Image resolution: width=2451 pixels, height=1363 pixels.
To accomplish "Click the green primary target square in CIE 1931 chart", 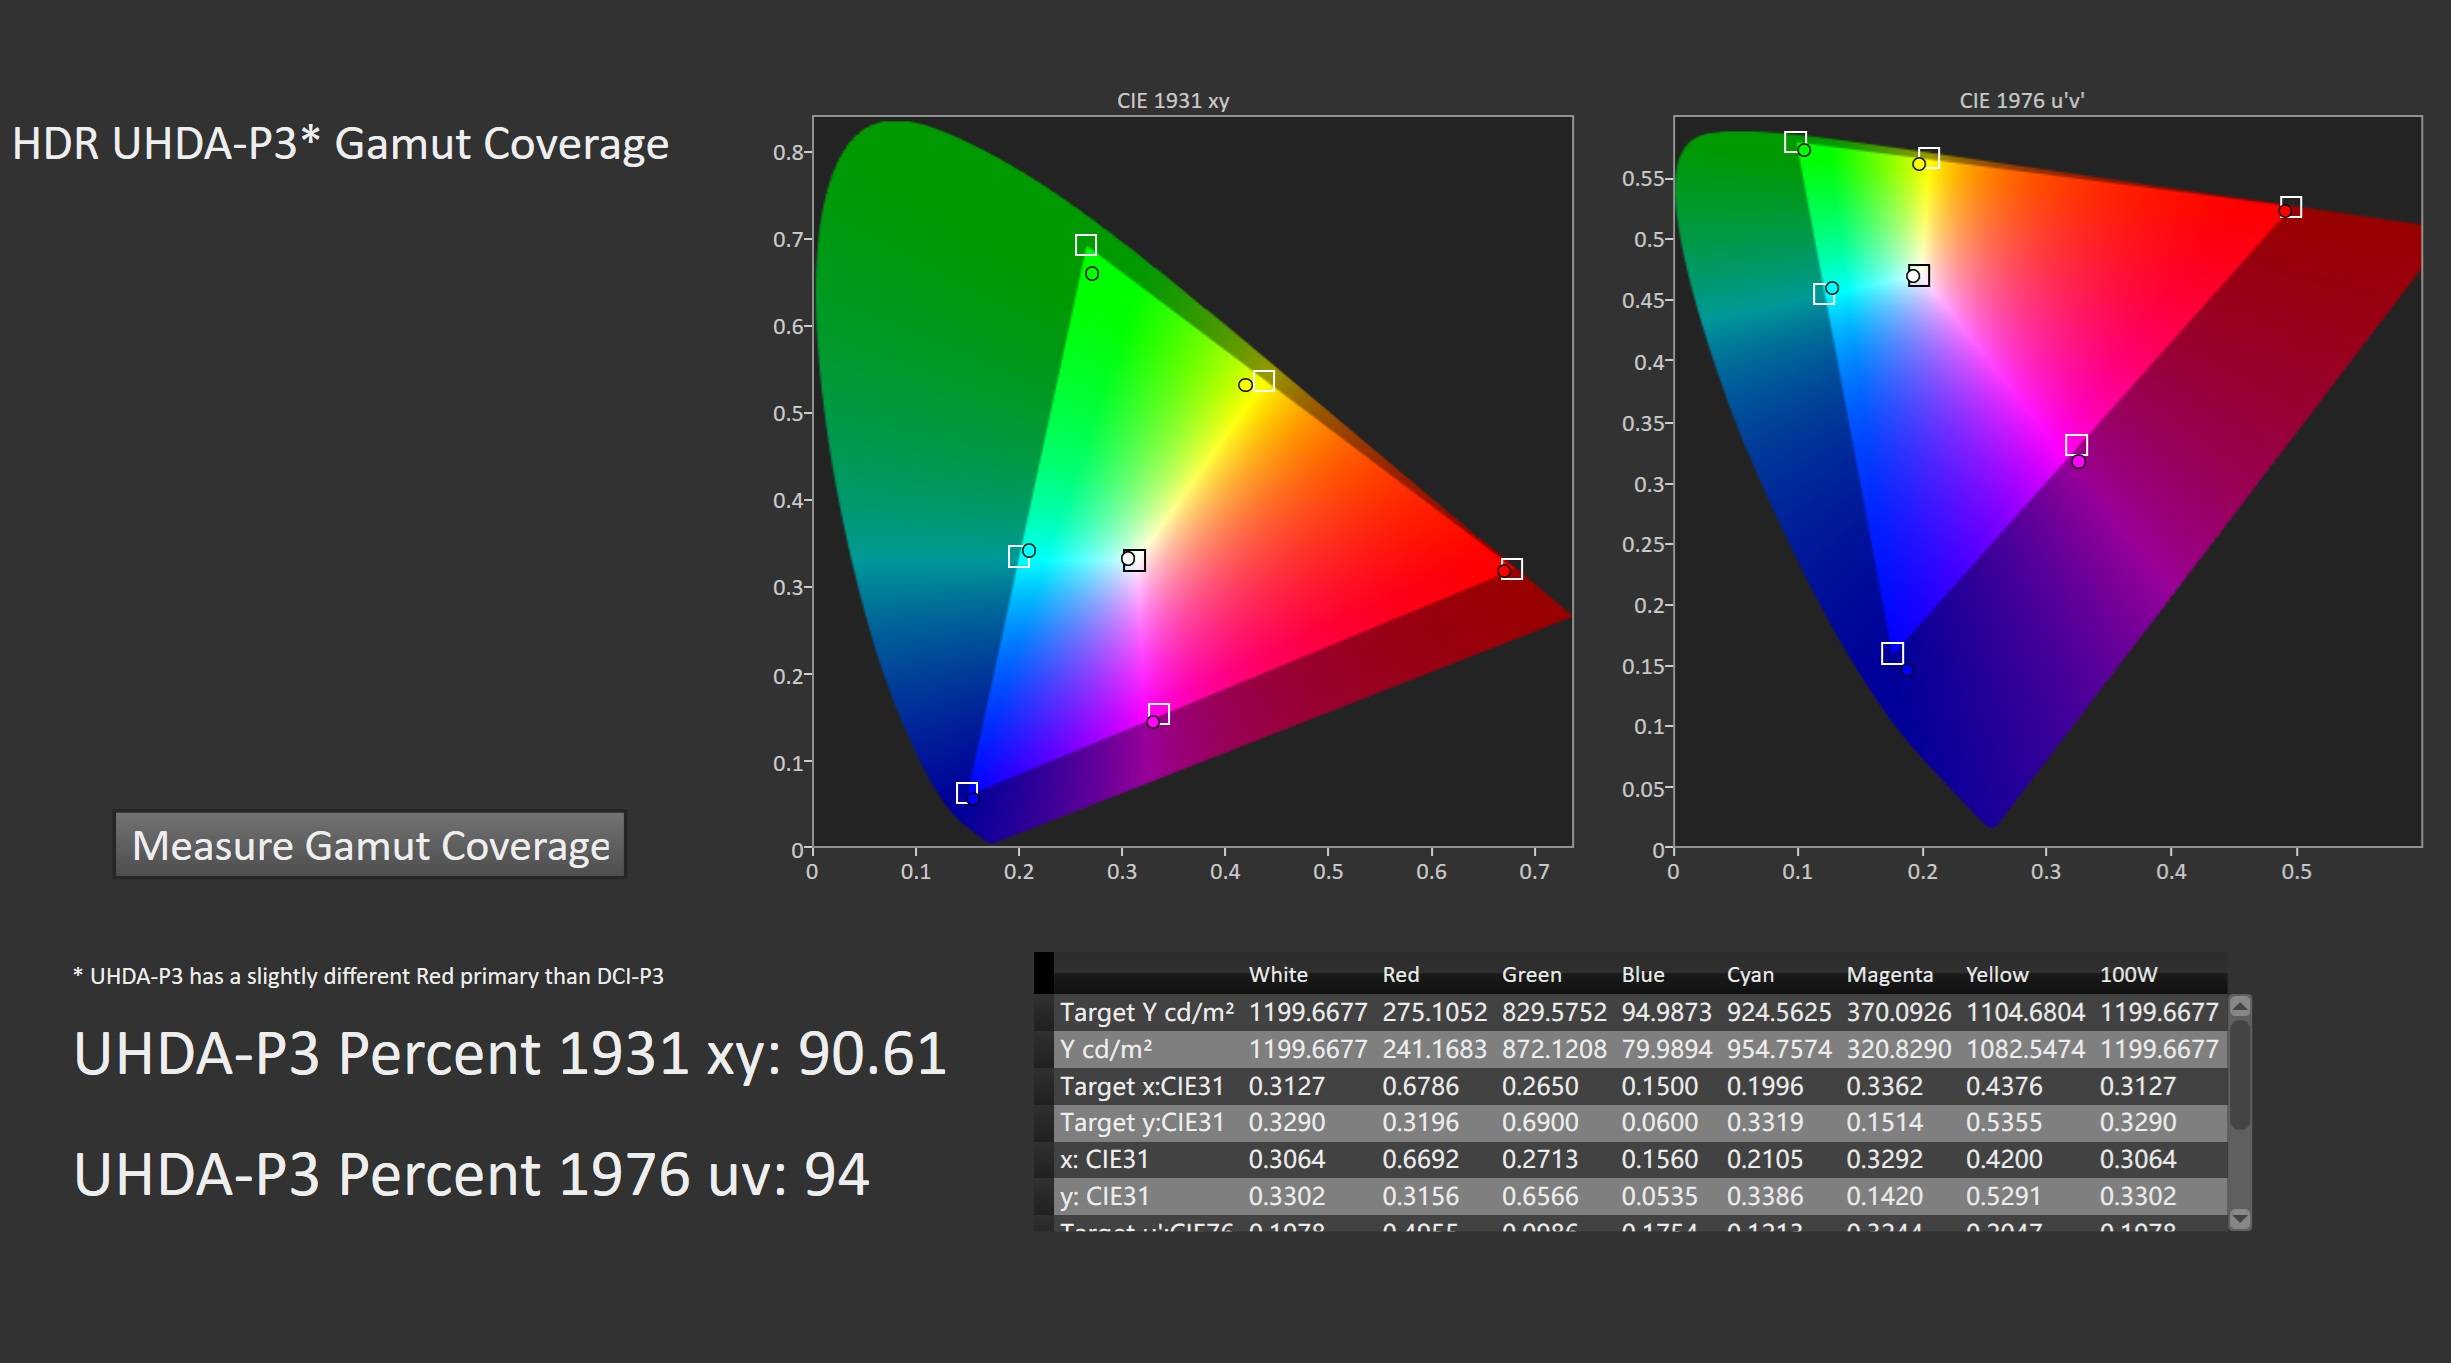I will point(1086,245).
